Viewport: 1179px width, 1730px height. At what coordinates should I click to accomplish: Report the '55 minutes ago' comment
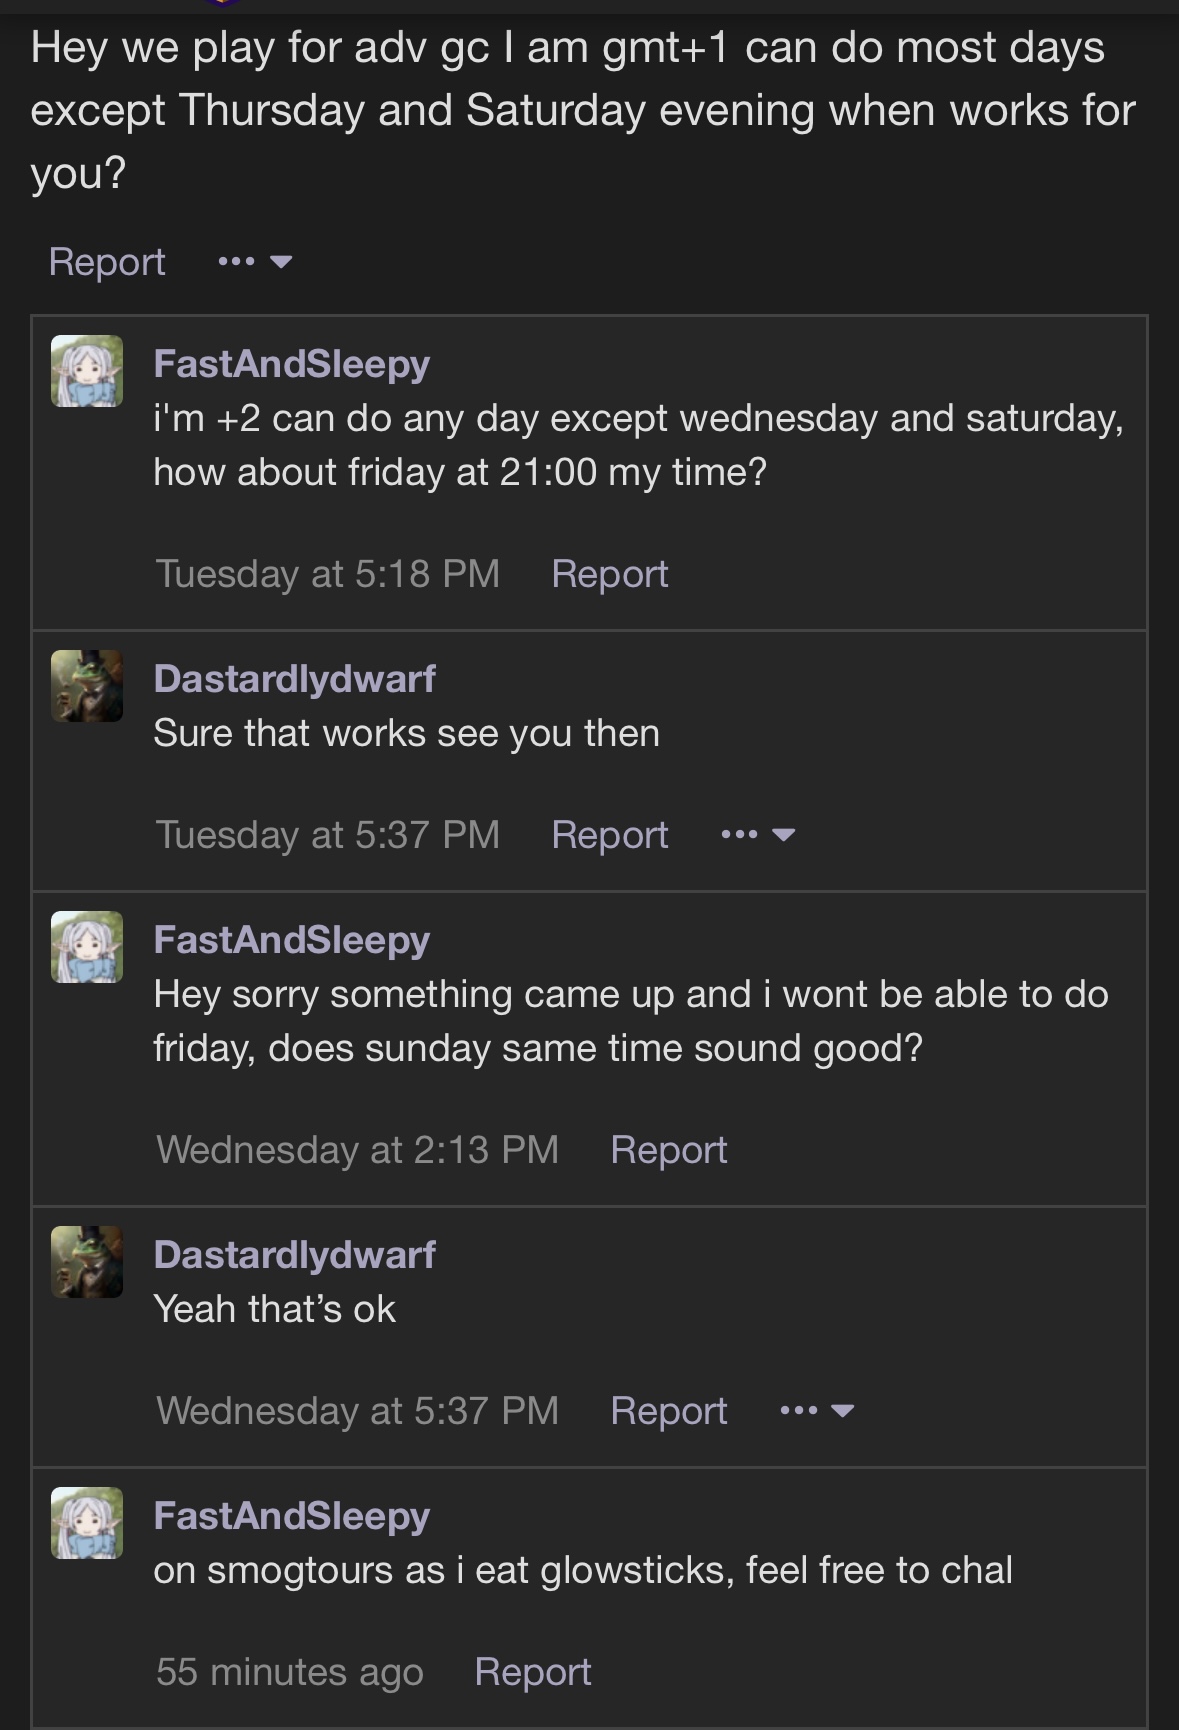coord(532,1672)
